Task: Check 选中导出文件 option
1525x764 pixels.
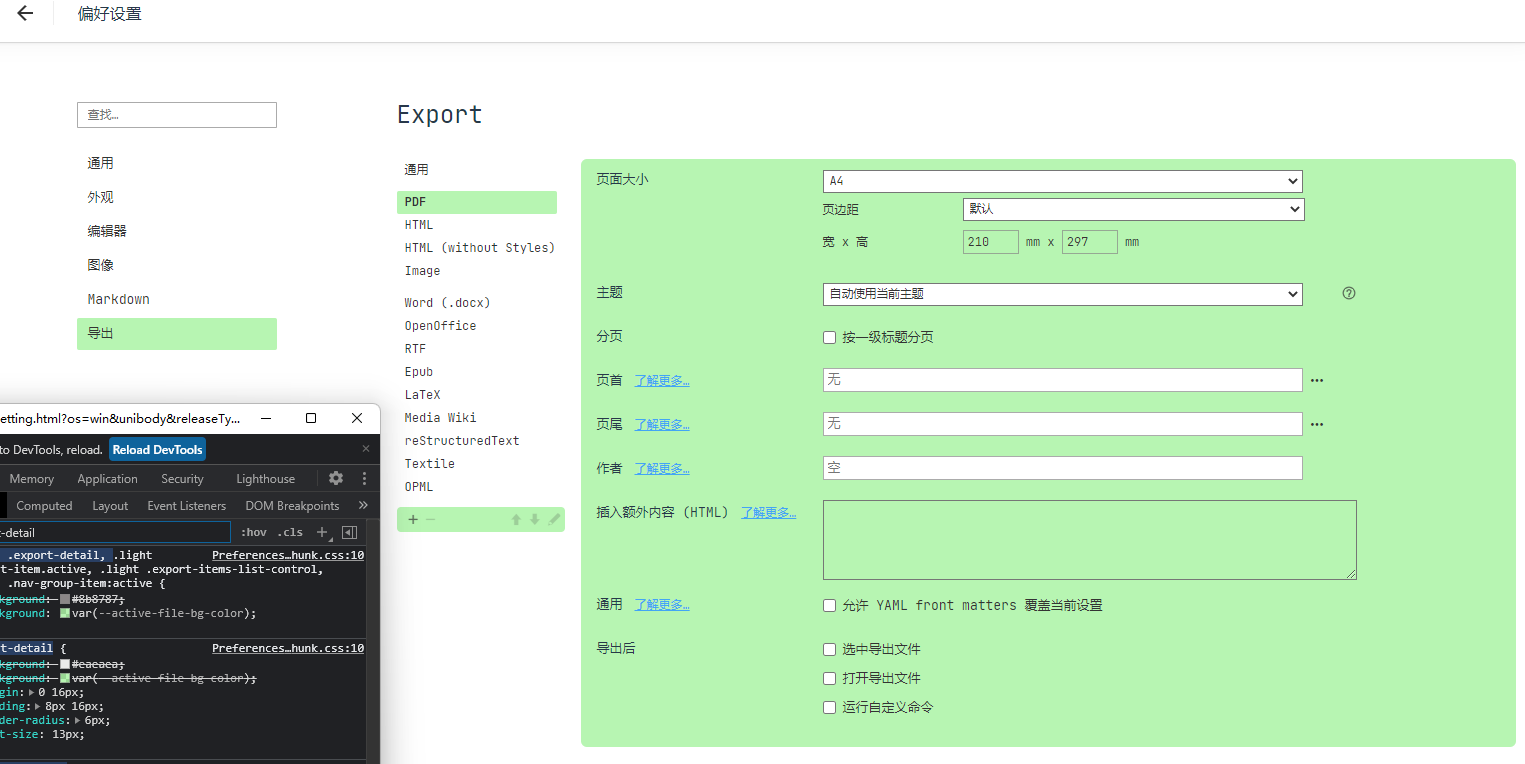Action: tap(829, 650)
